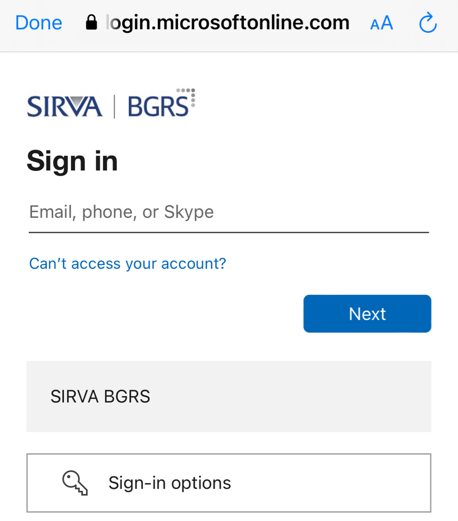Select the login.microsoftonline.com address text
The width and height of the screenshot is (458, 521).
pos(228,23)
